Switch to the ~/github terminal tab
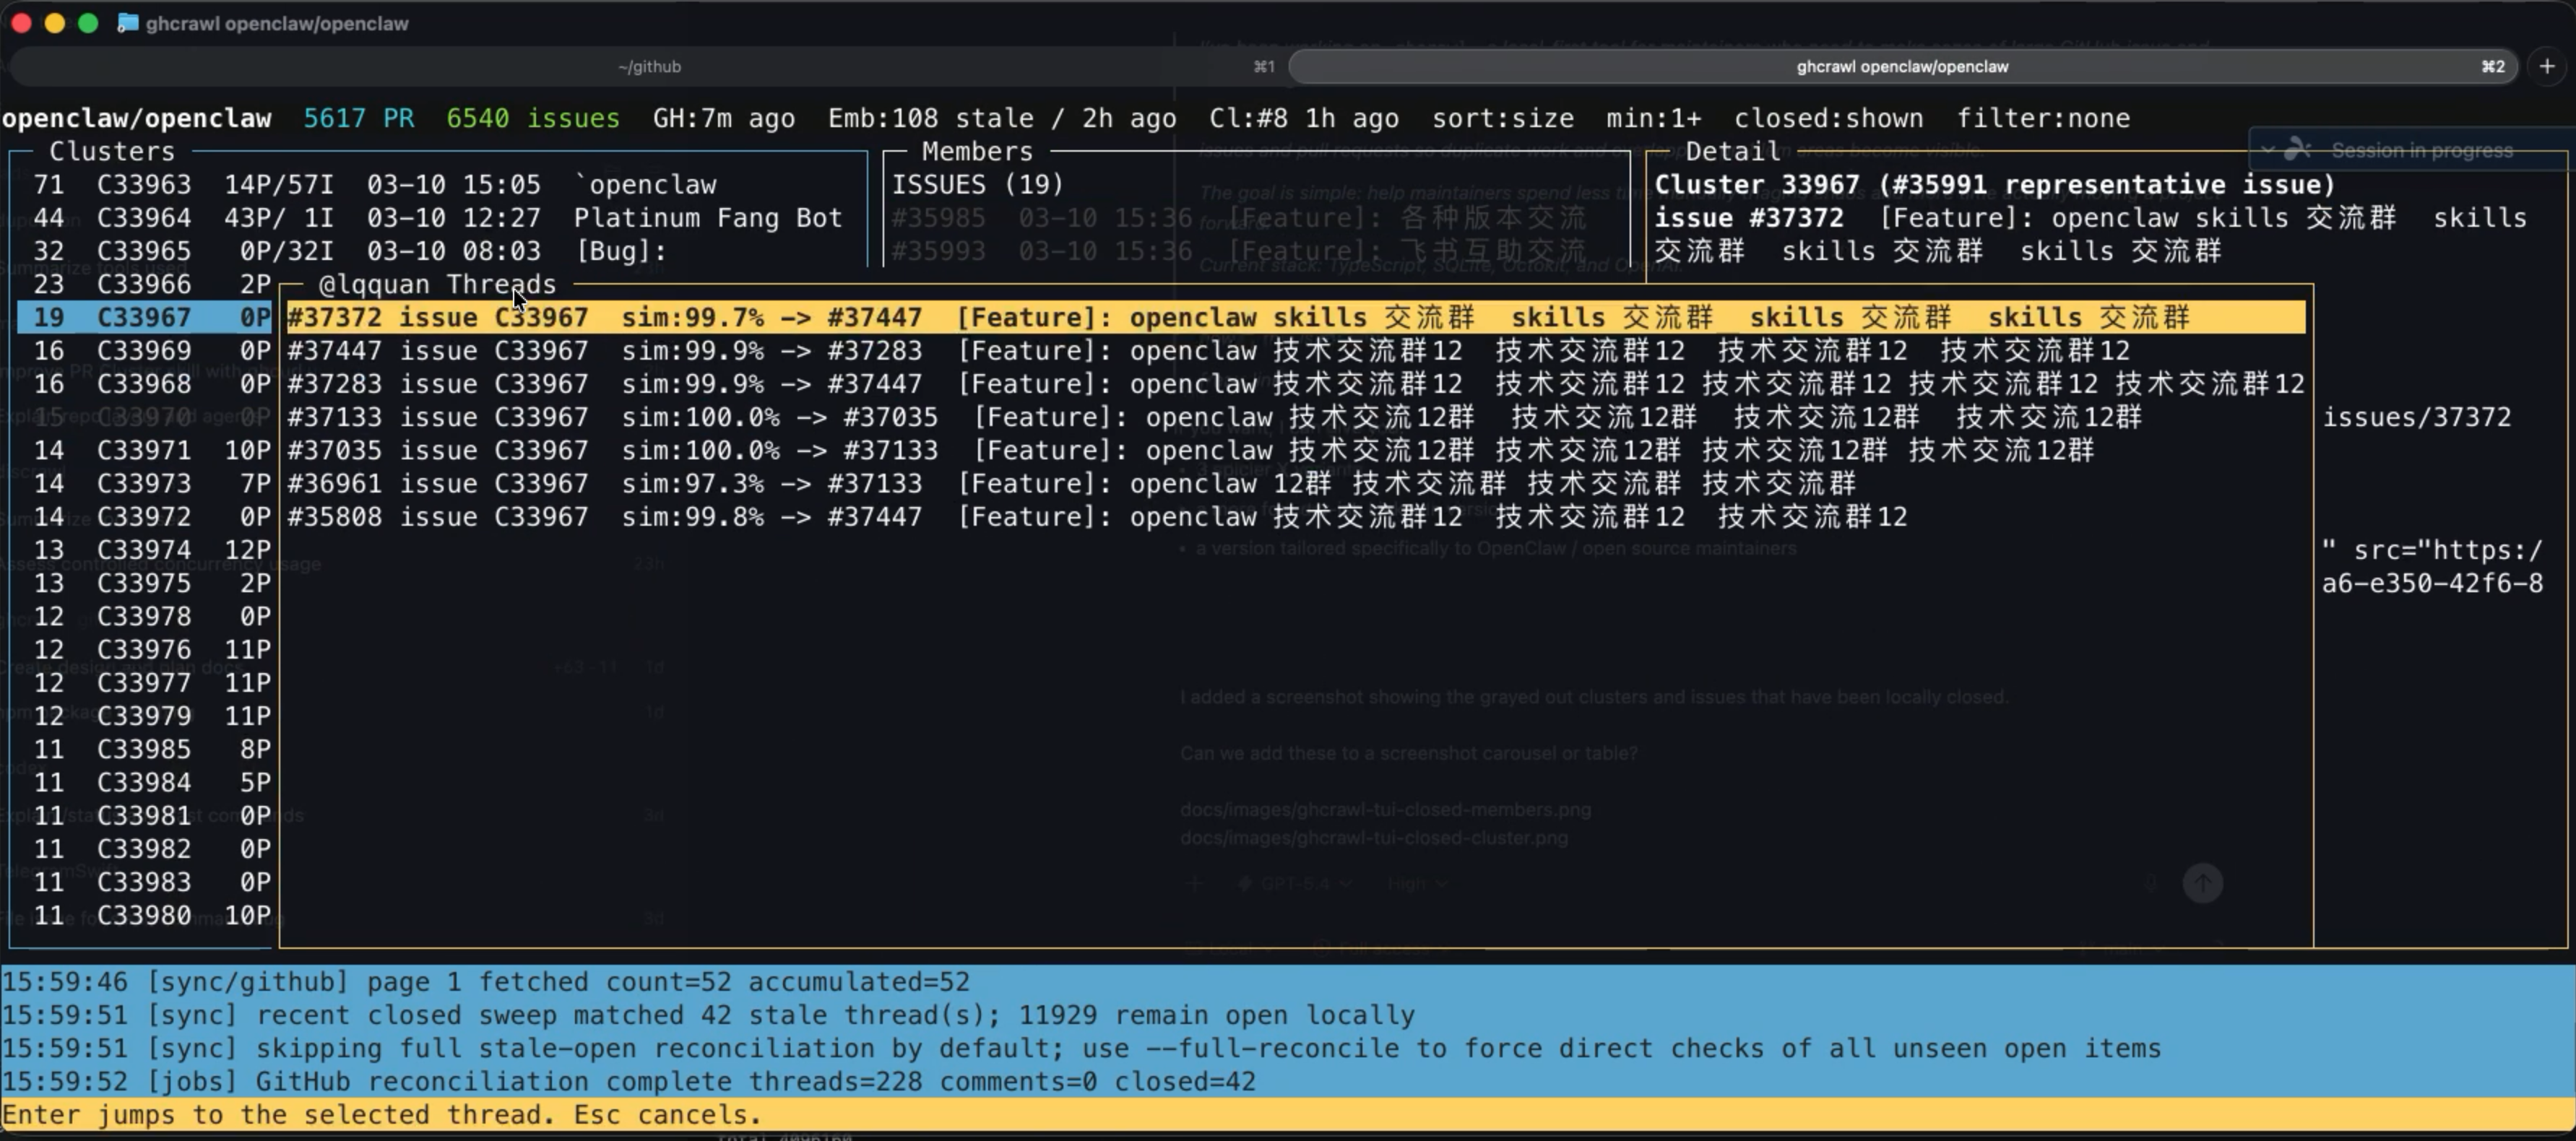 click(650, 66)
